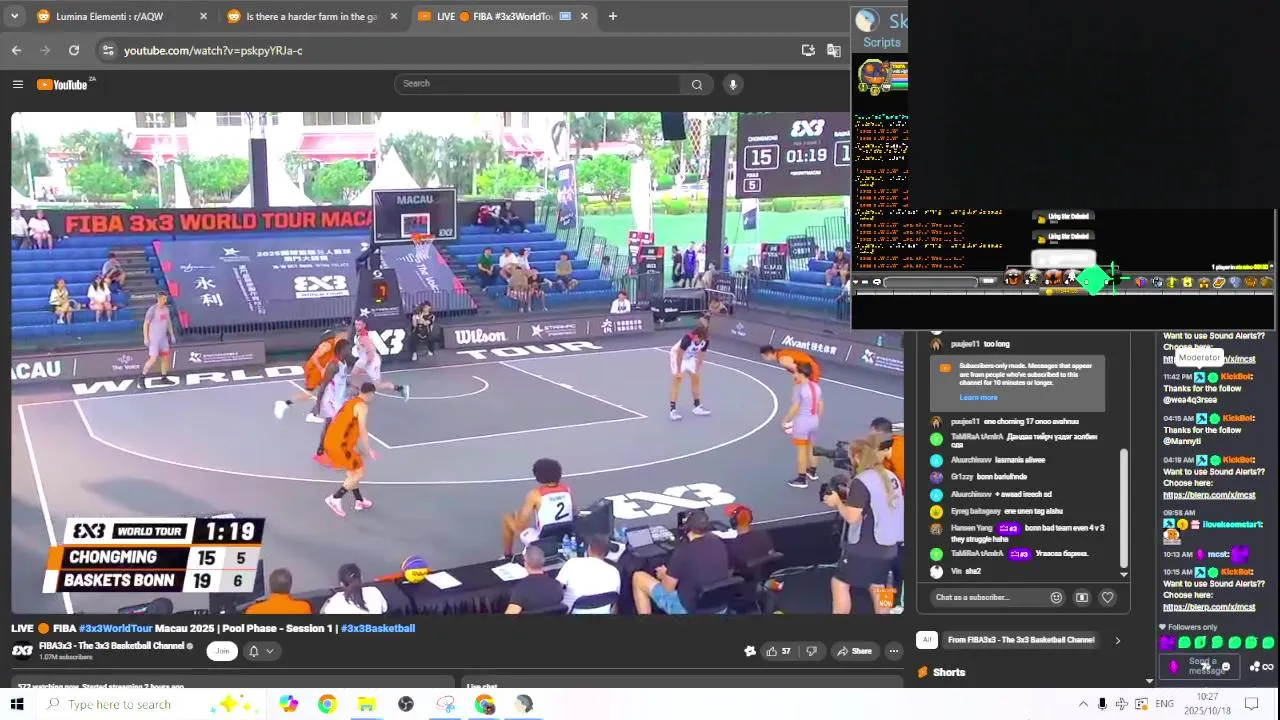Open OBS Studio from the taskbar
This screenshot has height=720, width=1280.
(x=405, y=704)
